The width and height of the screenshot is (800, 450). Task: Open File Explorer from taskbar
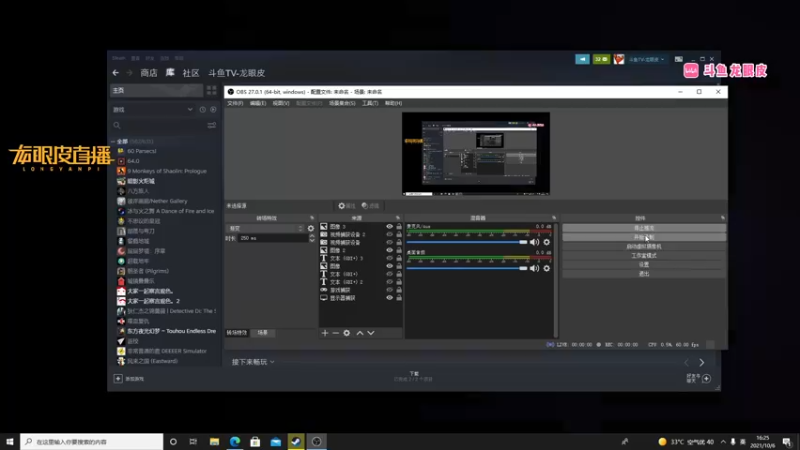click(214, 441)
